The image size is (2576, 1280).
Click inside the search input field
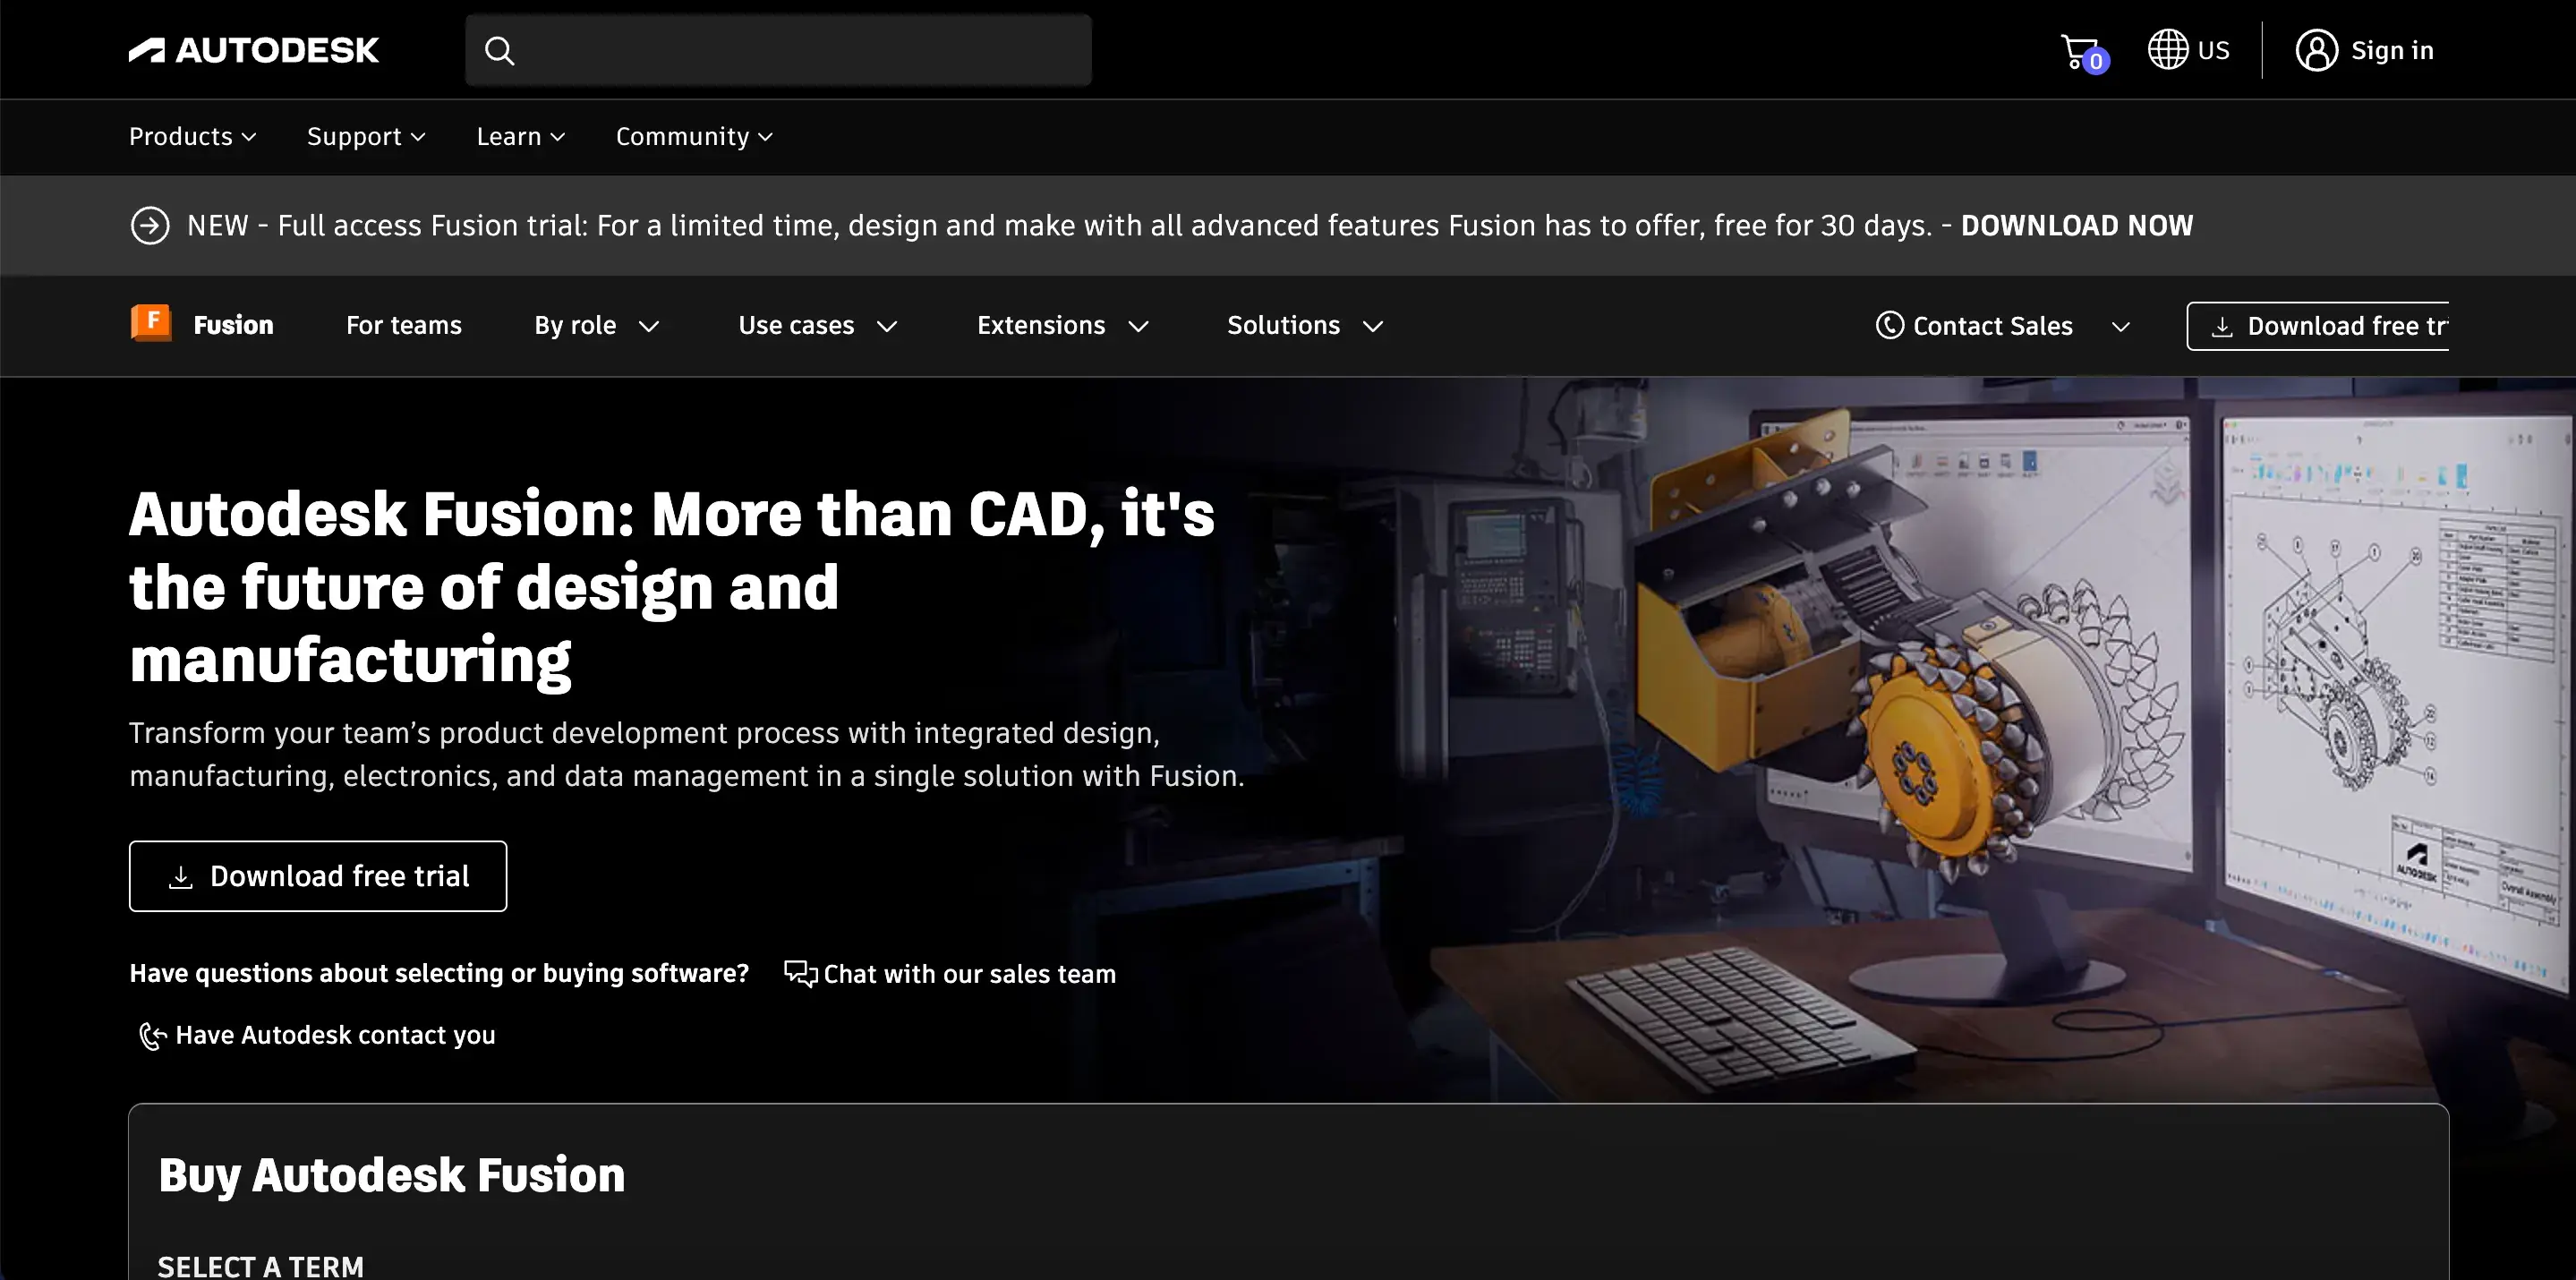point(800,49)
